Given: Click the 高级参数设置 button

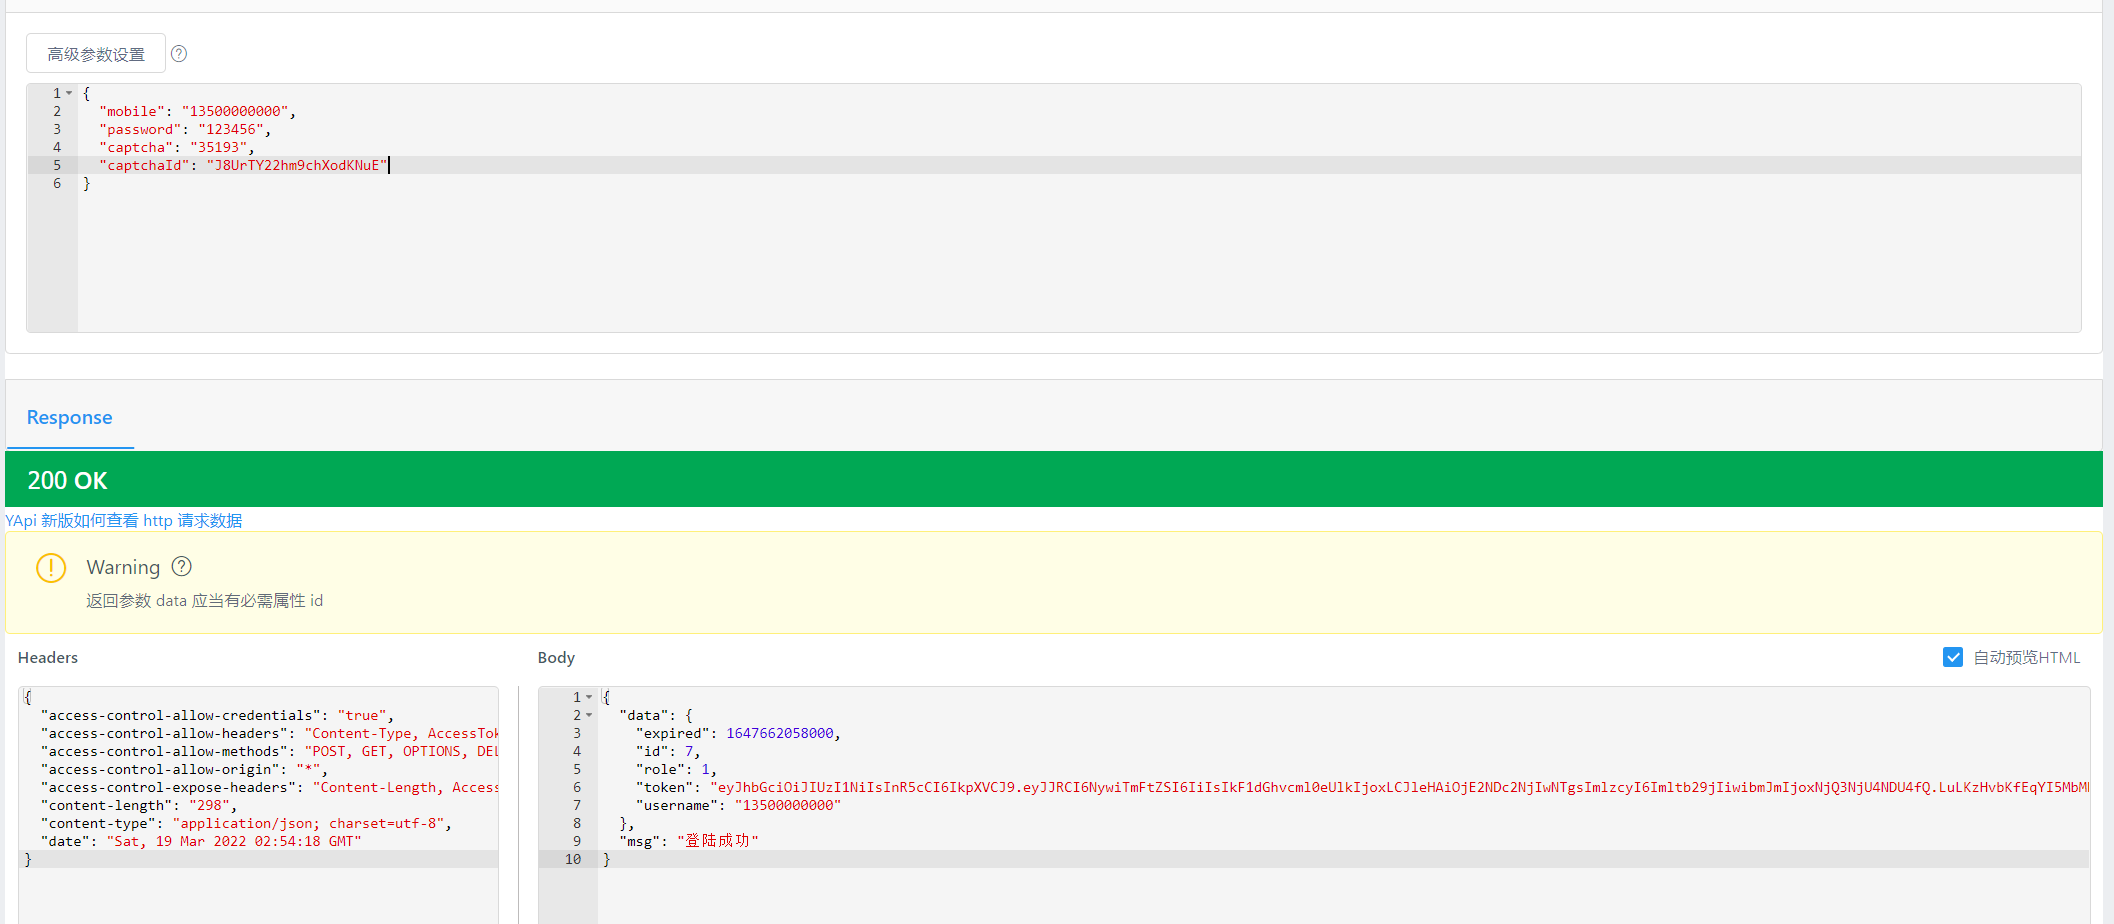Looking at the screenshot, I should coord(96,54).
